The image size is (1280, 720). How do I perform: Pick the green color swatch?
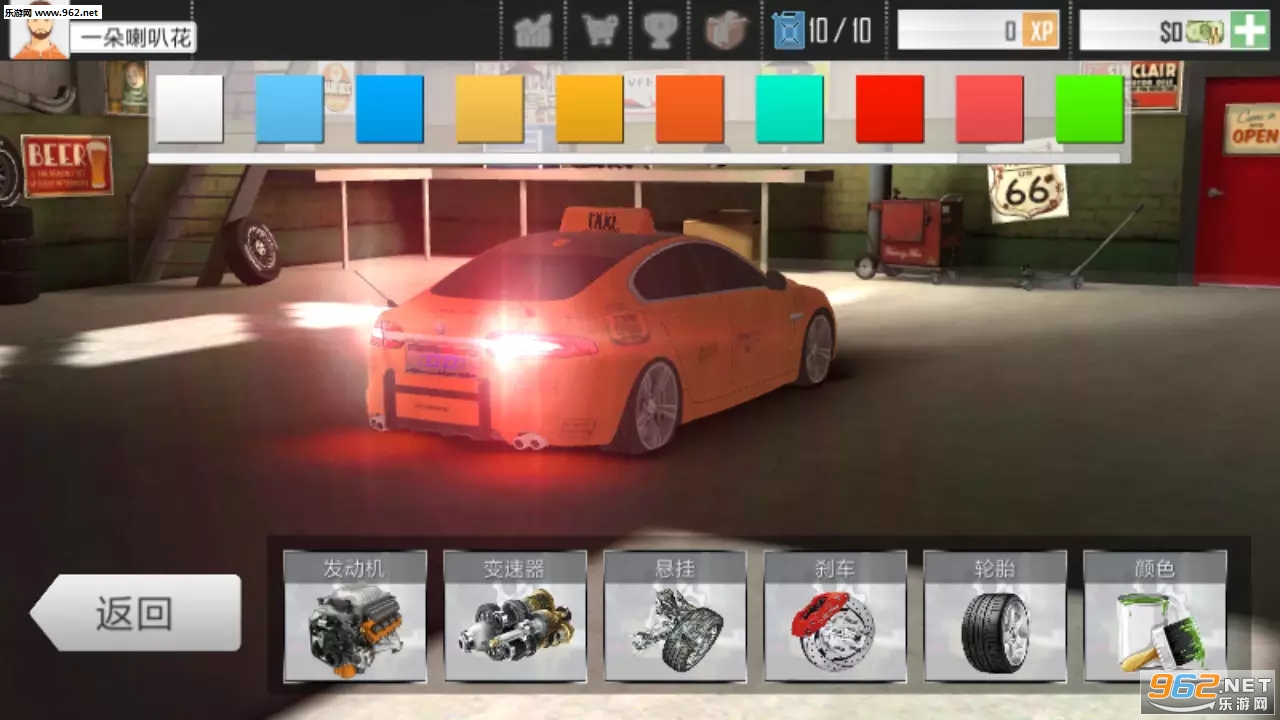pos(1090,109)
